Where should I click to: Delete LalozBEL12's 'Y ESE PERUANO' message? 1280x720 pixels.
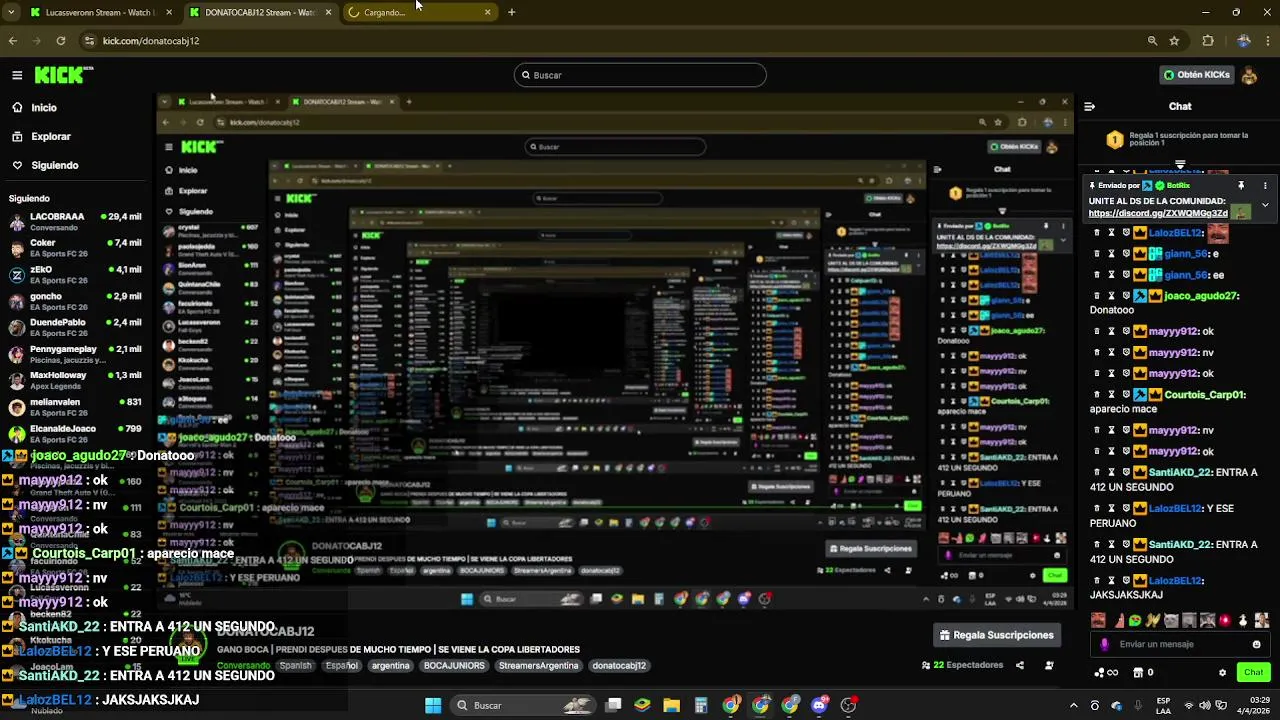pyautogui.click(x=1096, y=508)
